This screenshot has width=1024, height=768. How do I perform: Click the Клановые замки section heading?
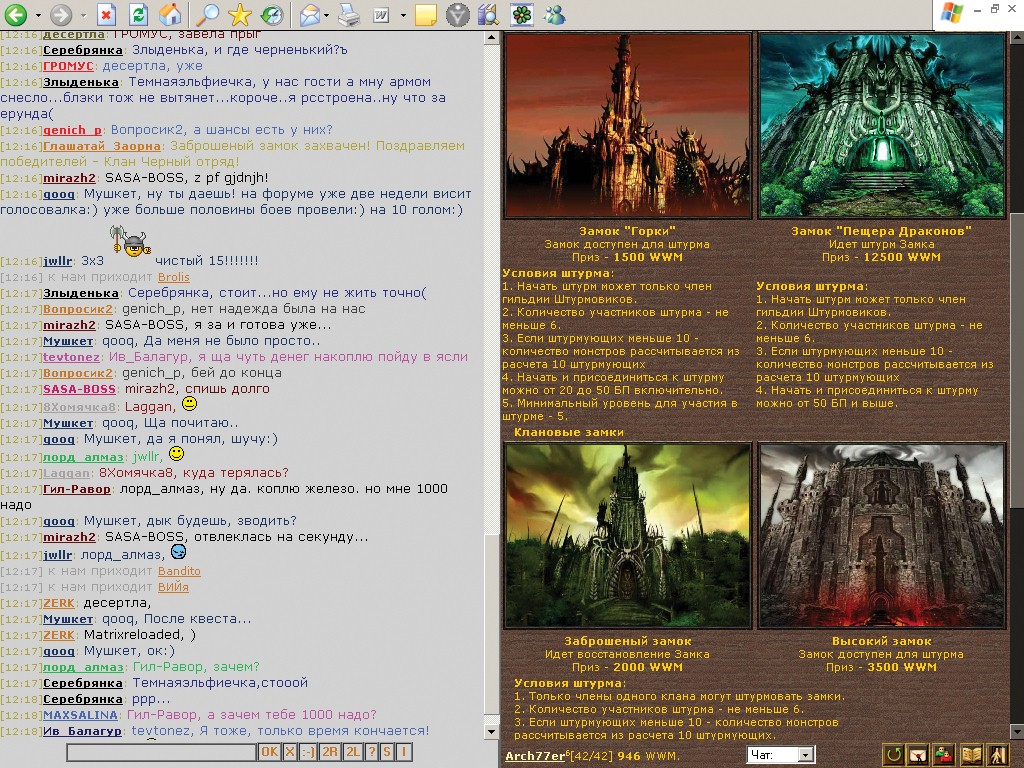[x=568, y=432]
